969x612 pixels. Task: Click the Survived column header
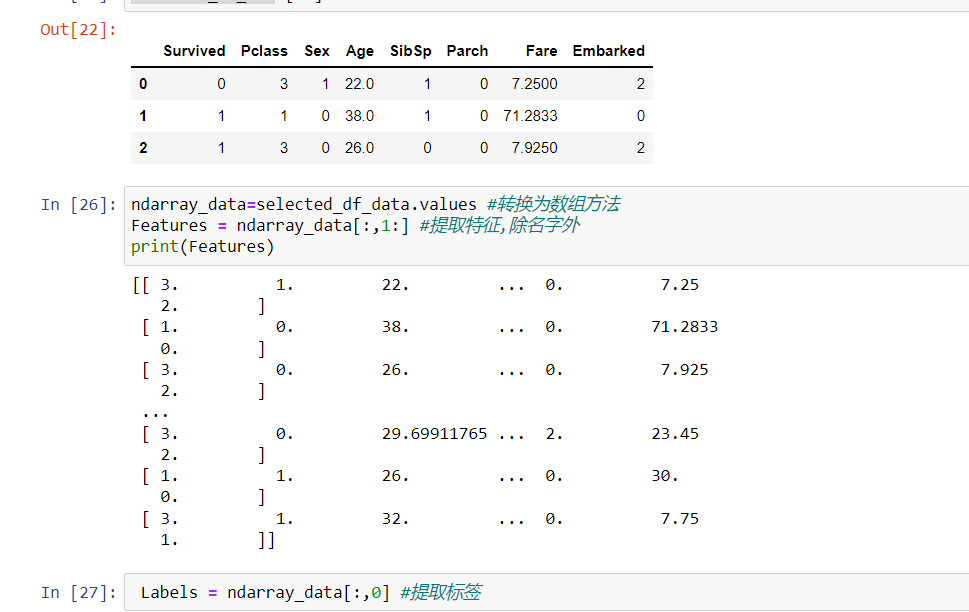(x=194, y=51)
